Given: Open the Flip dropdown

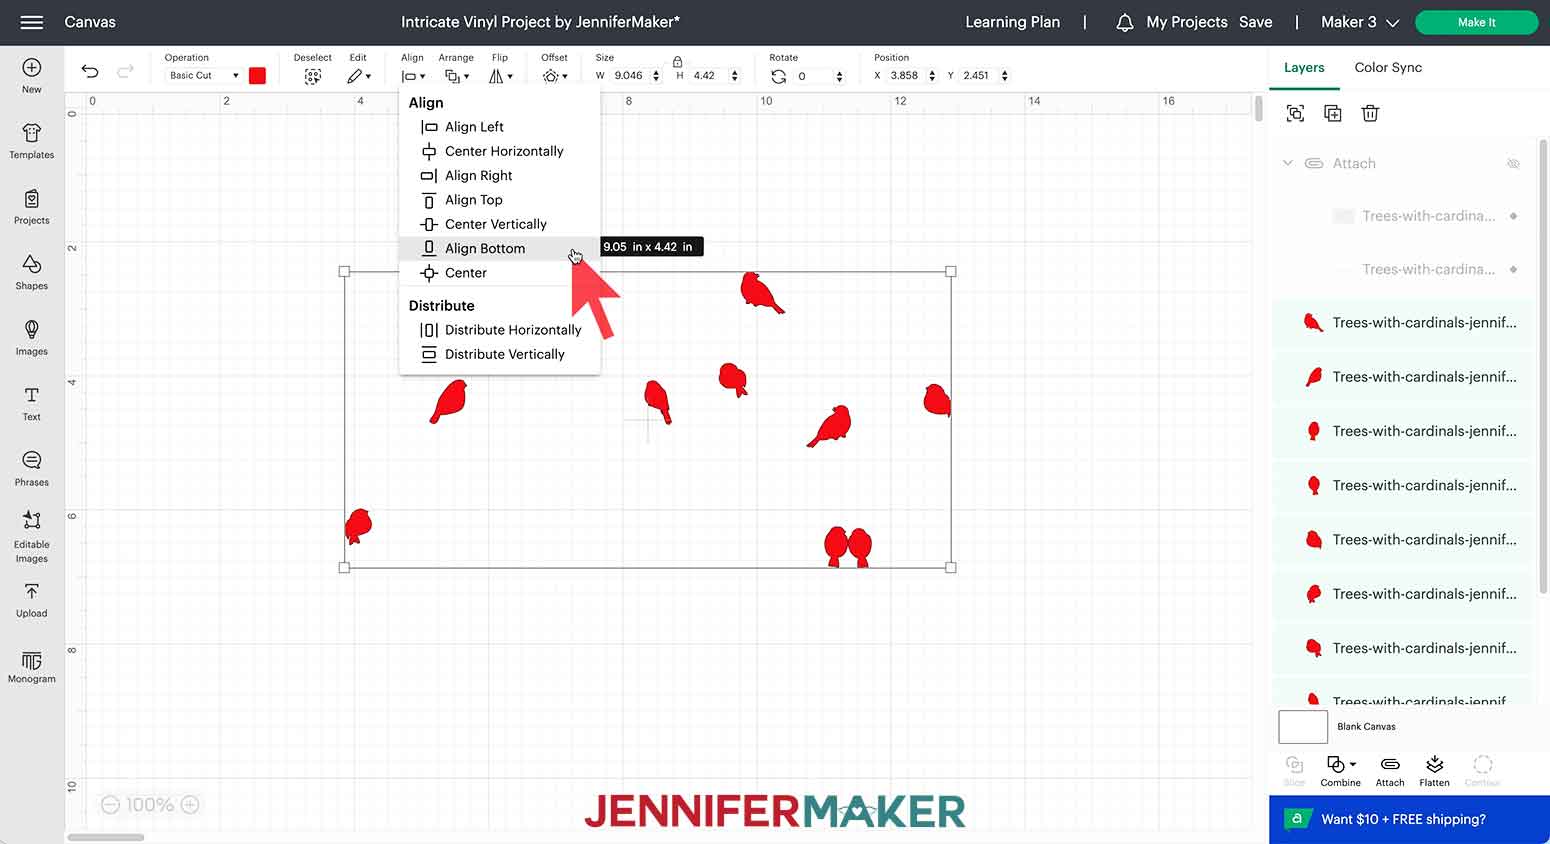Looking at the screenshot, I should [x=501, y=76].
